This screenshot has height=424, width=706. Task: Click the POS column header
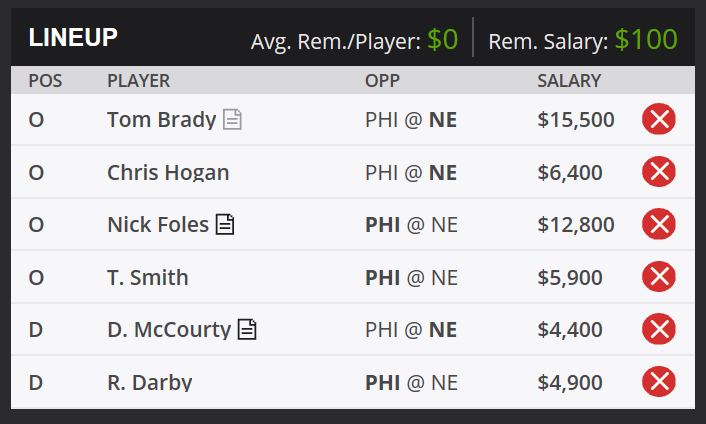45,81
